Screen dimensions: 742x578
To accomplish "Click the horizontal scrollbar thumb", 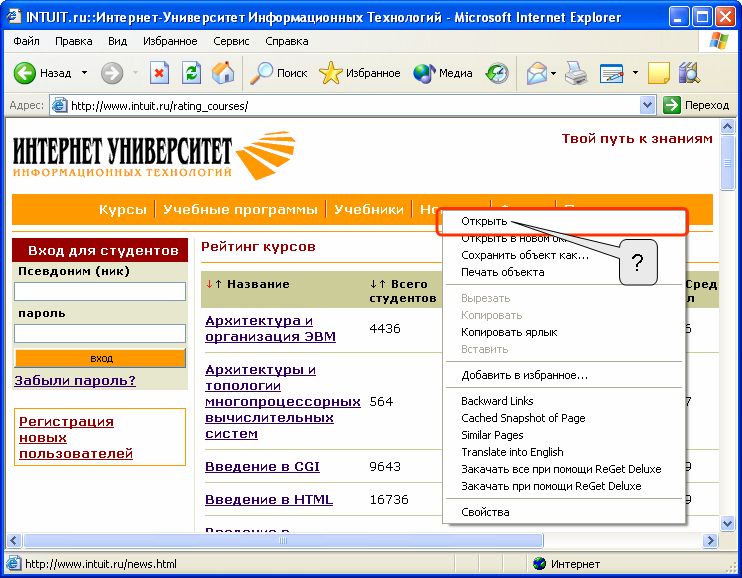I will pyautogui.click(x=283, y=540).
